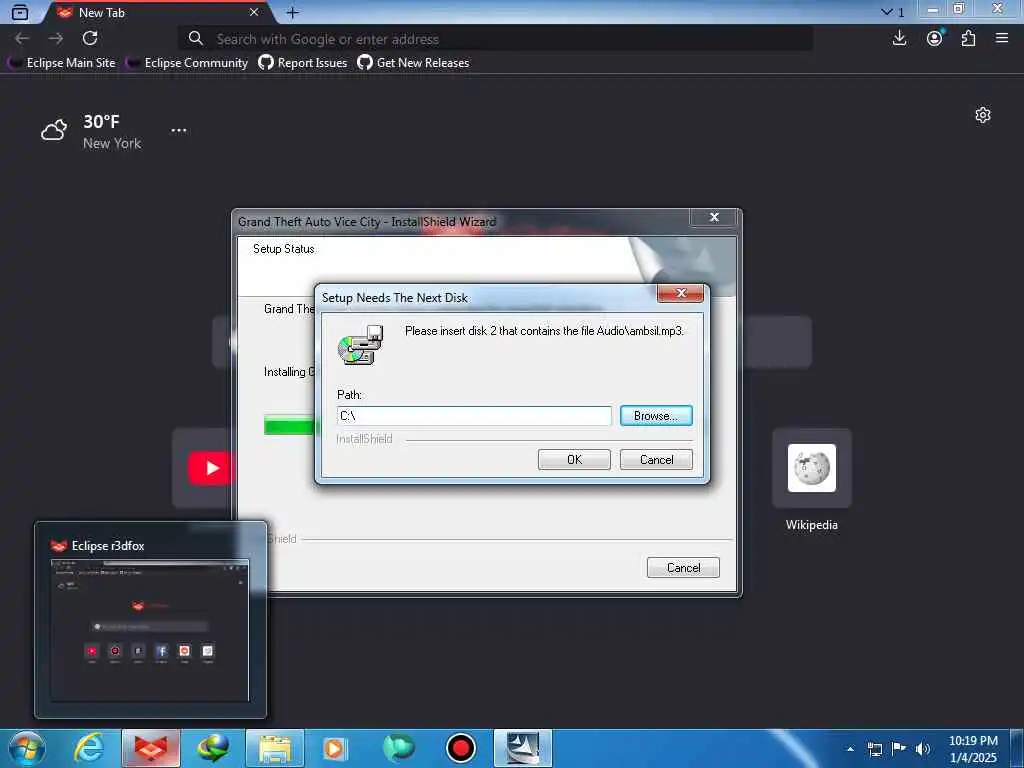Show hidden system tray icons
The image size is (1024, 768).
[x=850, y=749]
